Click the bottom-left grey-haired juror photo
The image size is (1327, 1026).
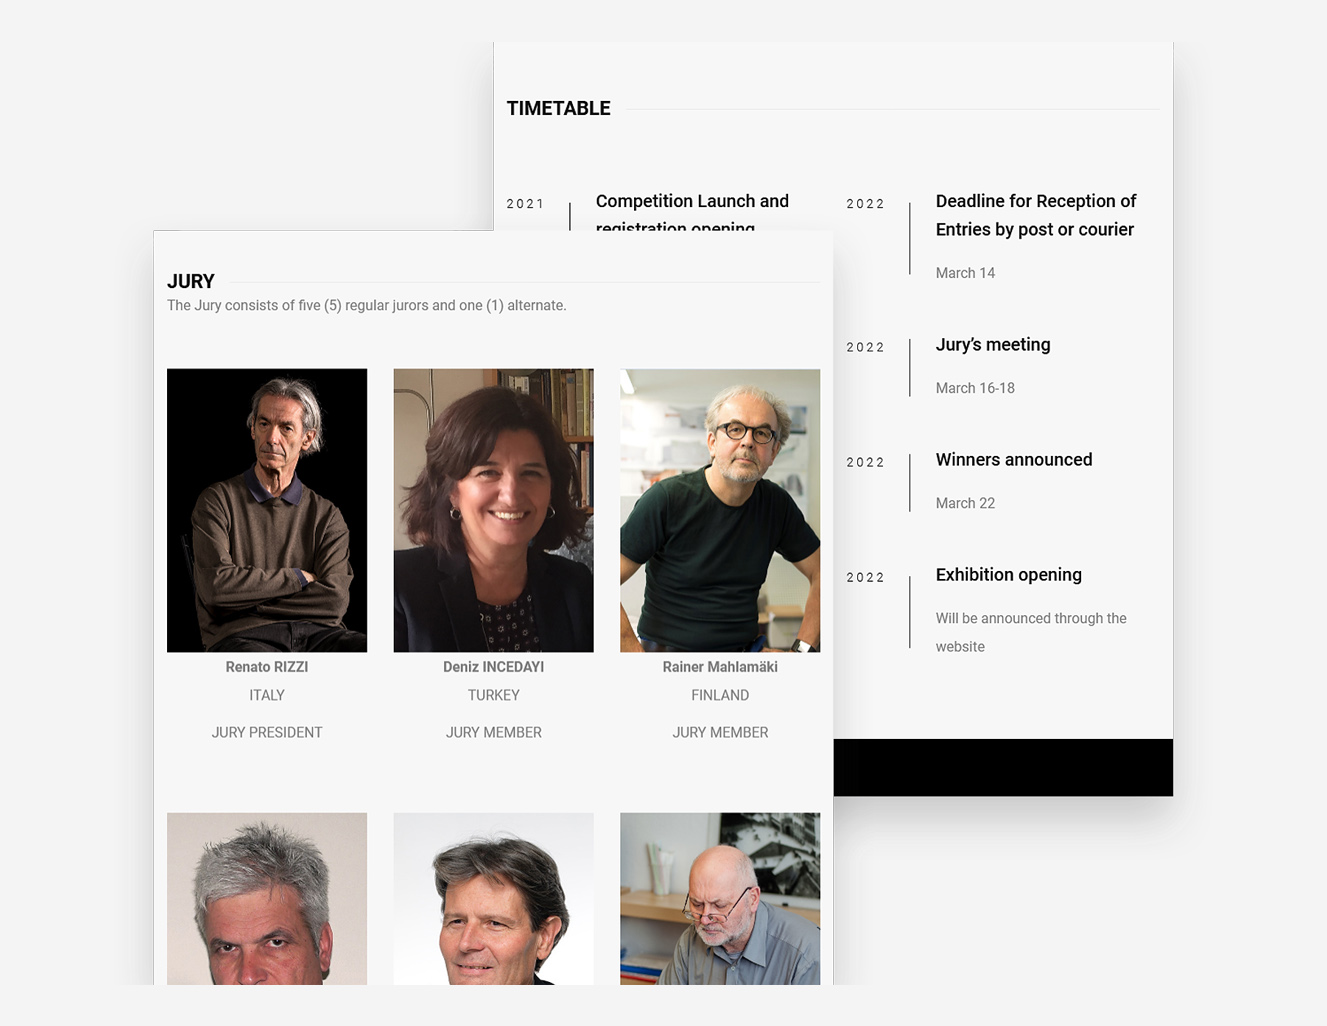coord(267,898)
